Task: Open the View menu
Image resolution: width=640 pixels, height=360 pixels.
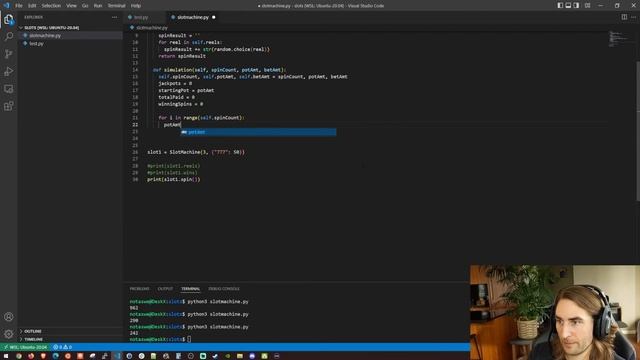Action: point(71,6)
